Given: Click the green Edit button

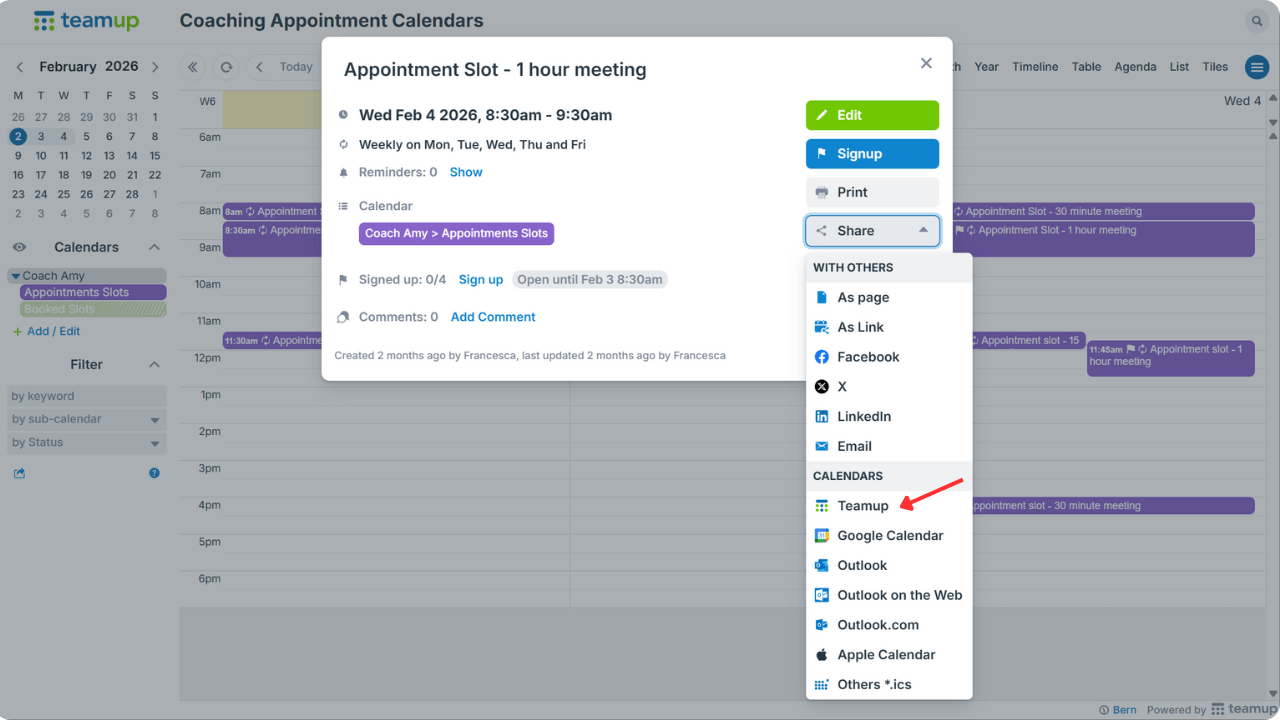Looking at the screenshot, I should 872,115.
